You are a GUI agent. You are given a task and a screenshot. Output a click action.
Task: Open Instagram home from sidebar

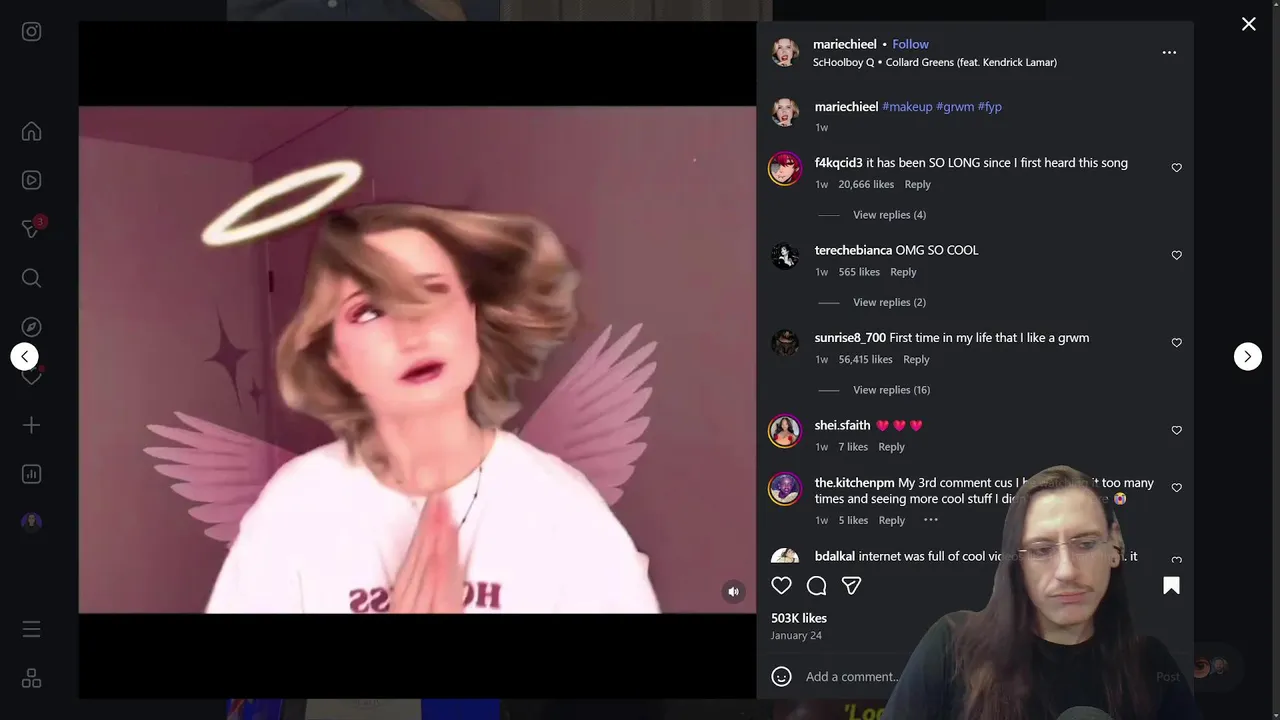point(31,131)
